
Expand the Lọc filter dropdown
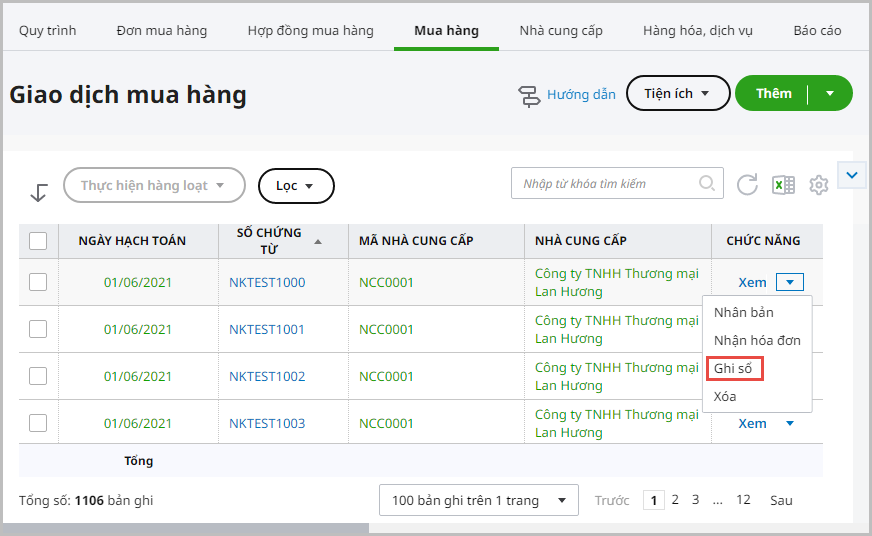click(x=296, y=186)
